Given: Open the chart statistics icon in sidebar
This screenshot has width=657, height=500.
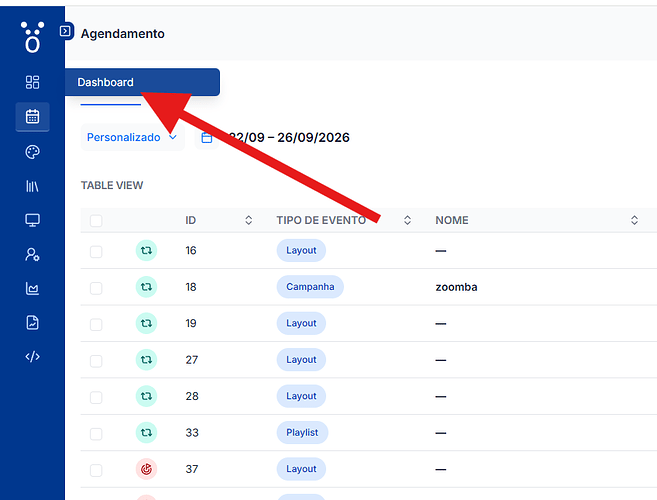Looking at the screenshot, I should [x=32, y=288].
